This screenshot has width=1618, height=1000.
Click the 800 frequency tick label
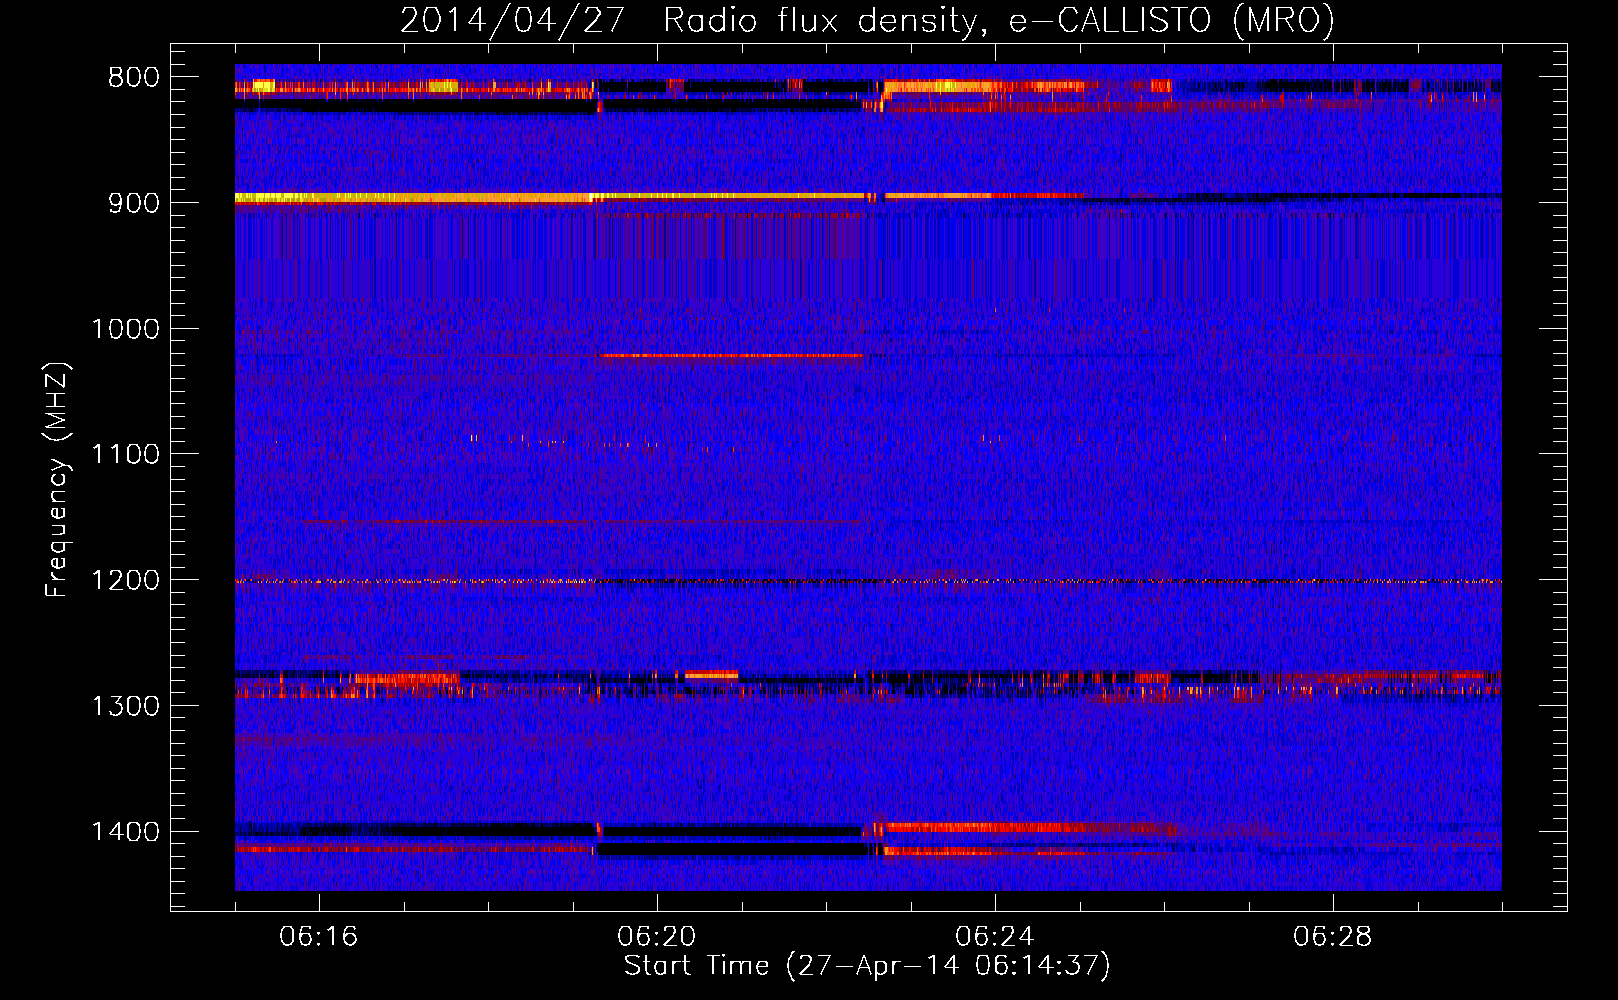coord(134,78)
